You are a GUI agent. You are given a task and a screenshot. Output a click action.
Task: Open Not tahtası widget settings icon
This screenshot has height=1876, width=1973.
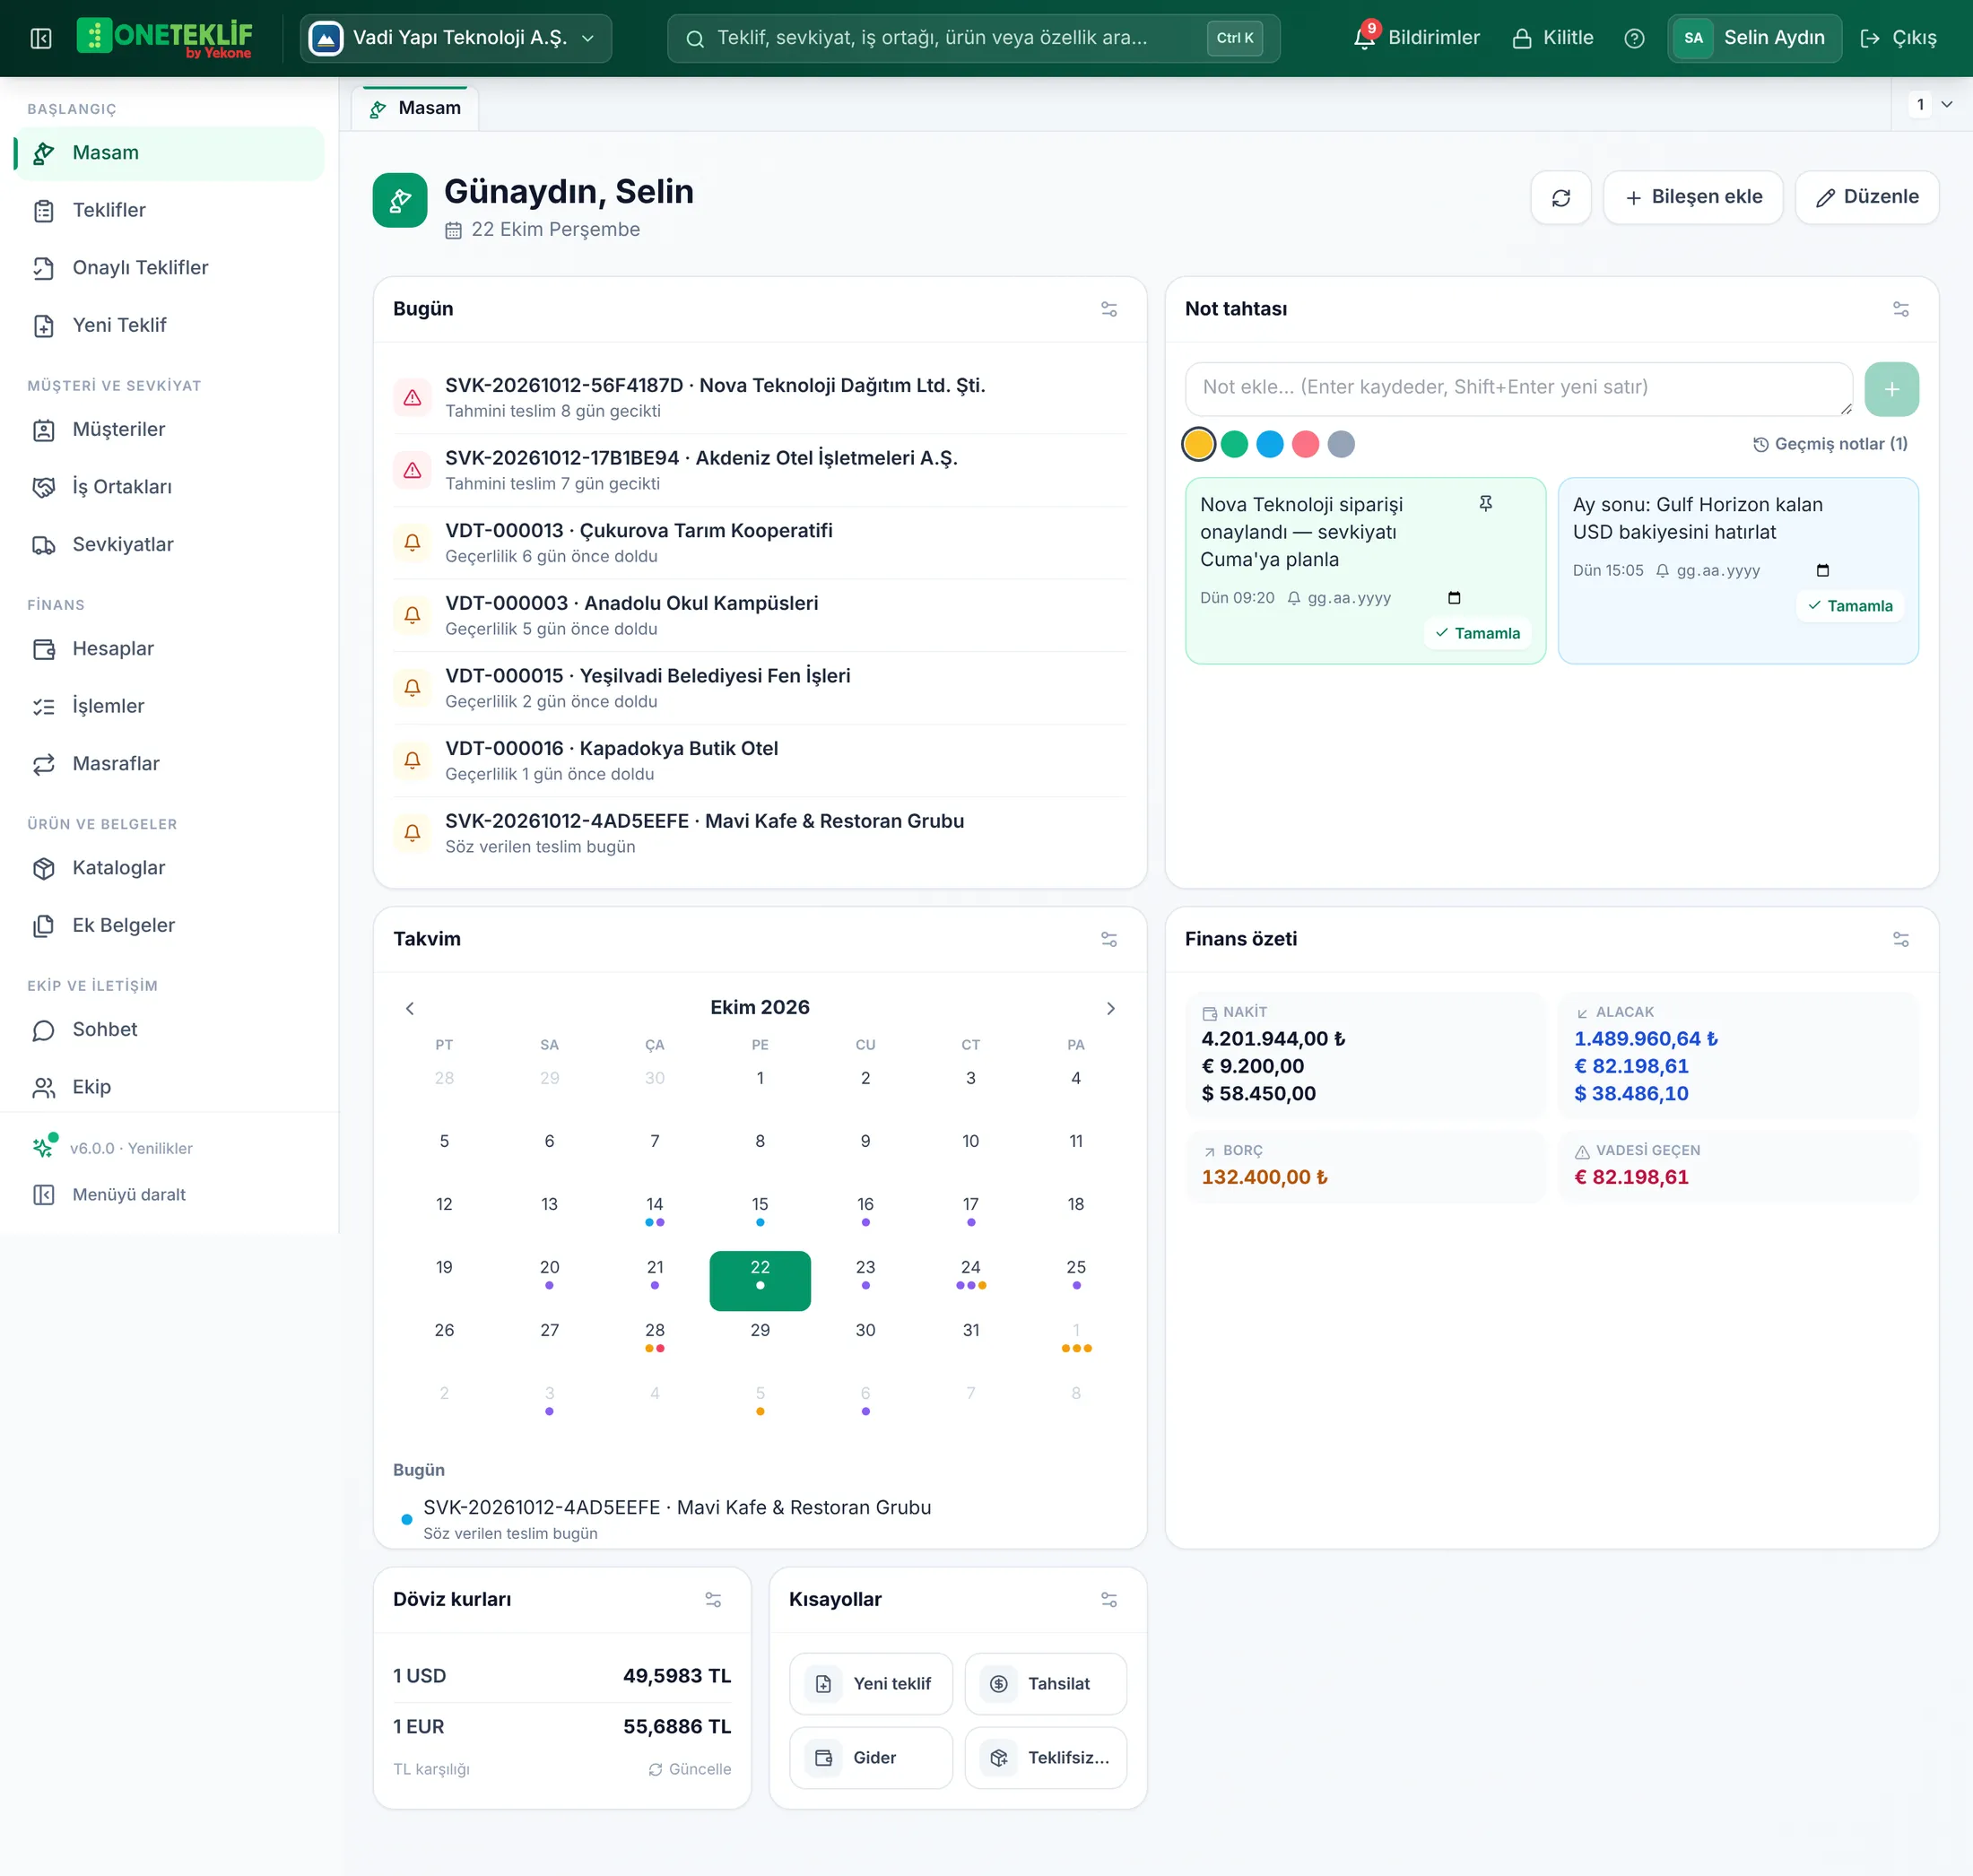click(x=1900, y=309)
